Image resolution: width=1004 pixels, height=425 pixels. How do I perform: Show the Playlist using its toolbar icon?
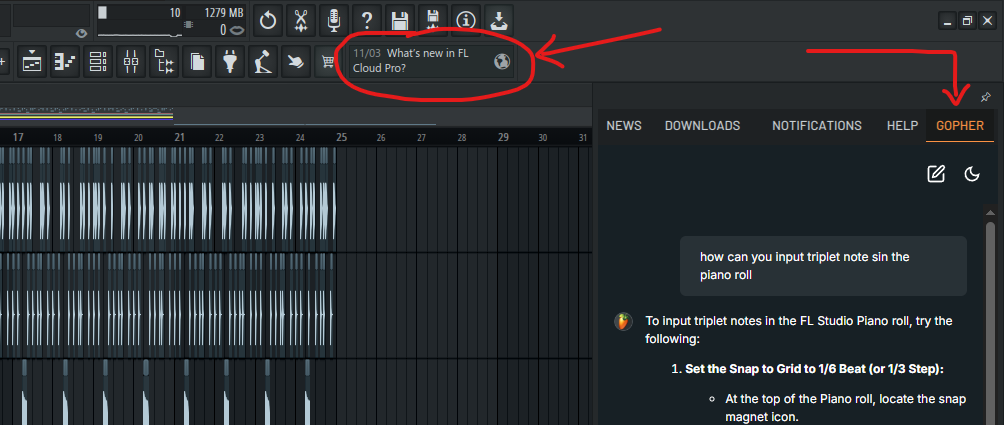point(32,61)
